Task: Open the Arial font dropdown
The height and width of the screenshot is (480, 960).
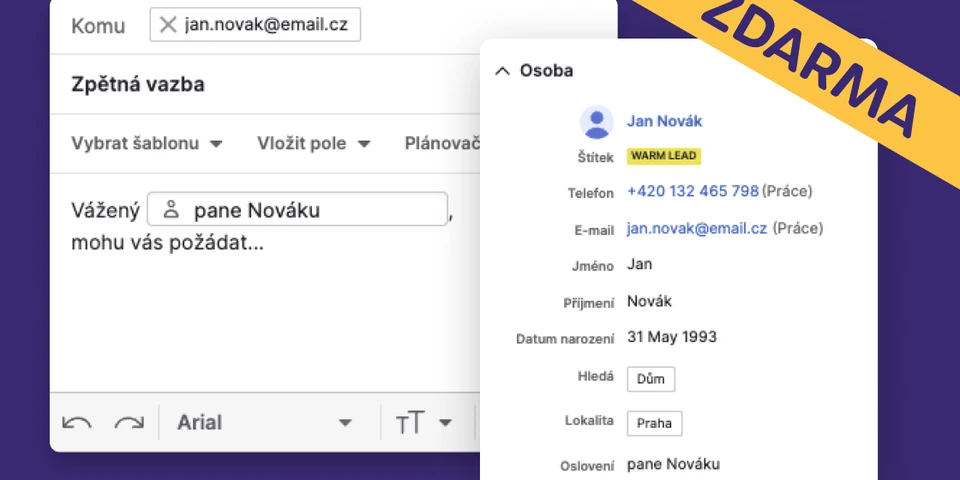Action: 264,422
